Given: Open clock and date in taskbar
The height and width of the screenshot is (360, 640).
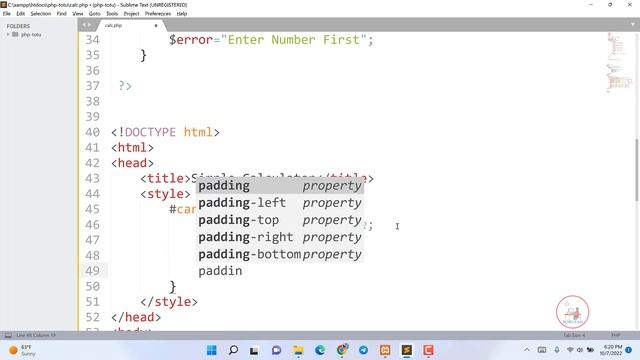Looking at the screenshot, I should [x=611, y=350].
